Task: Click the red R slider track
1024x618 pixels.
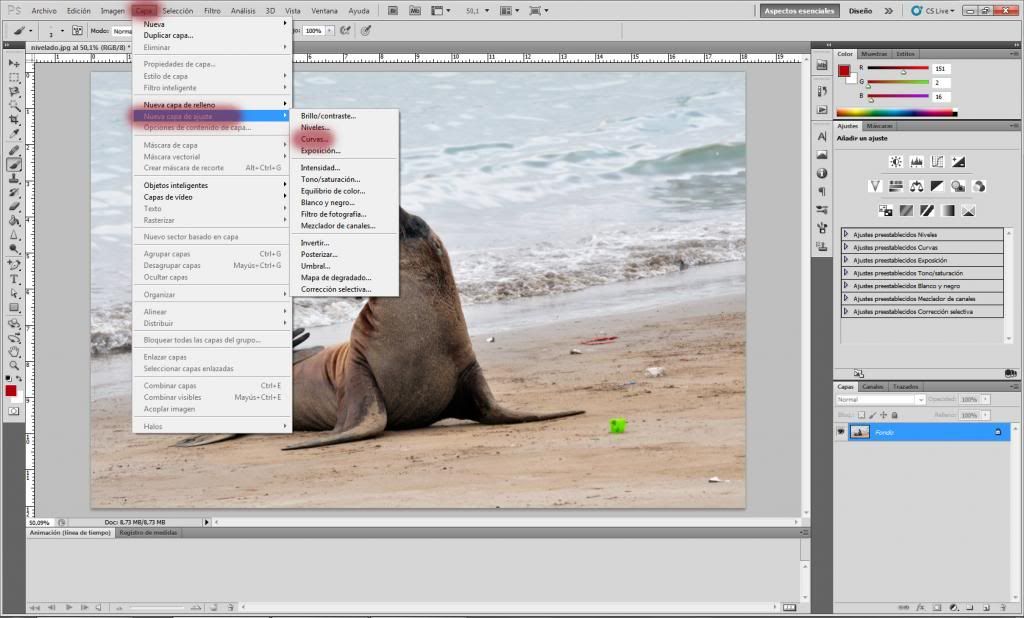Action: coord(897,68)
